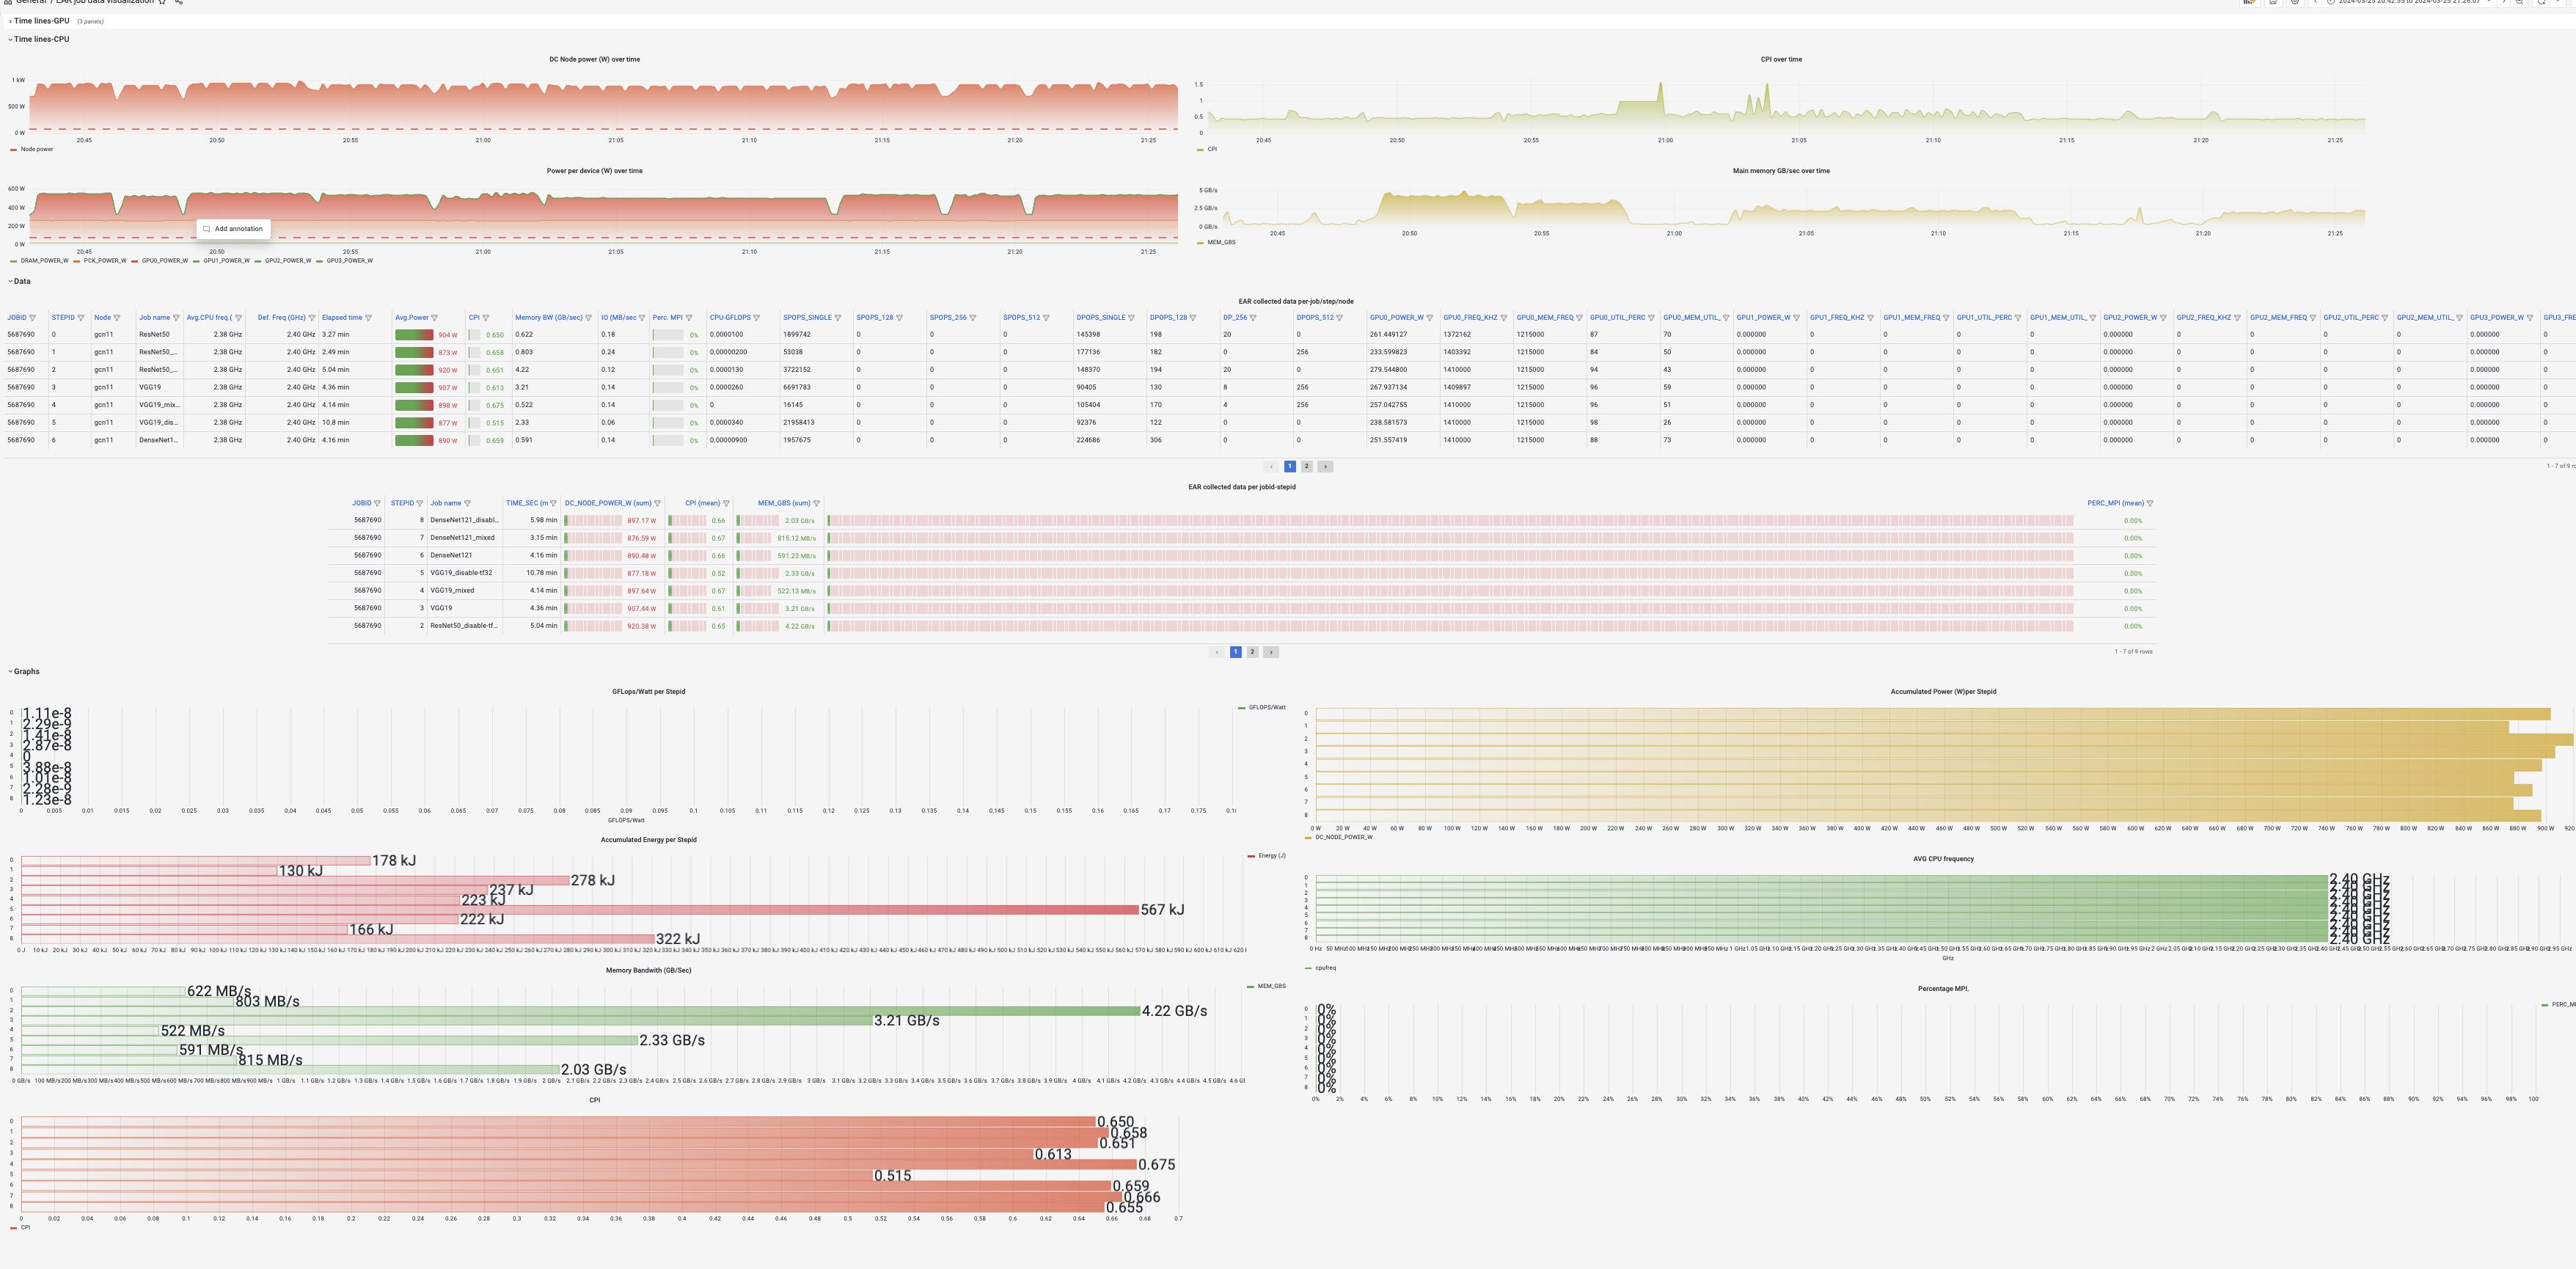Toggle the PCK_POWER_W legend series
The width and height of the screenshot is (2576, 1269).
pyautogui.click(x=105, y=261)
